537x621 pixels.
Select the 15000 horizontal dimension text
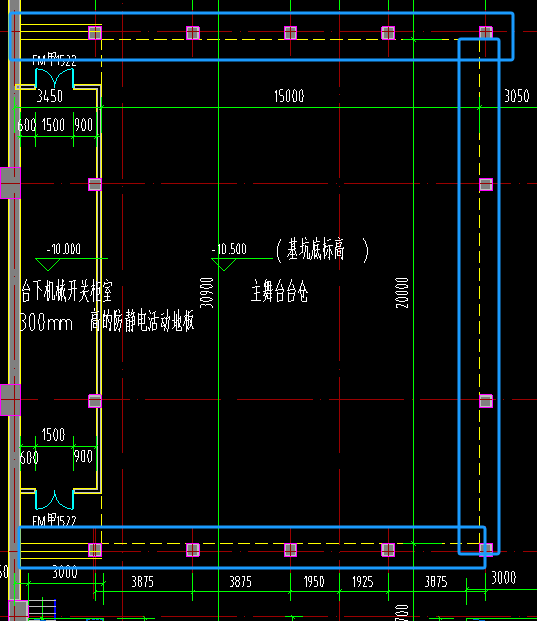click(289, 96)
